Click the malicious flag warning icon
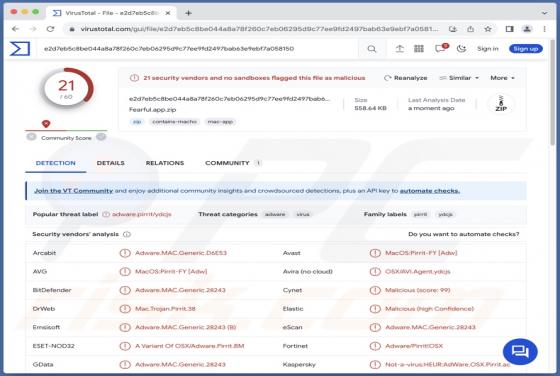 134,78
